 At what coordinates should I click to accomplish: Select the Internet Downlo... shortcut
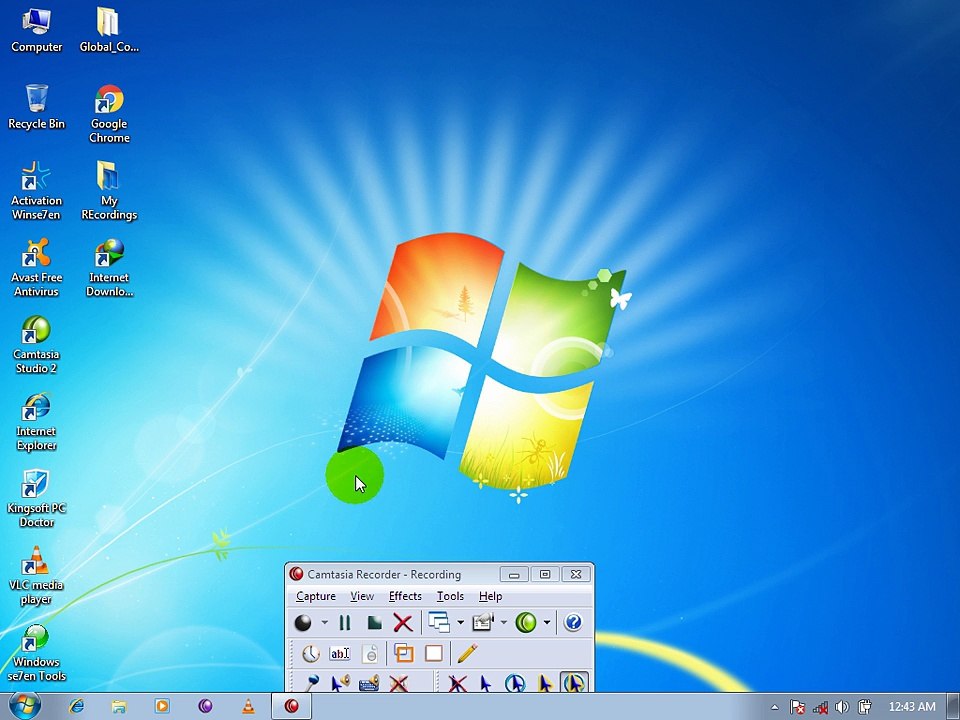click(x=109, y=268)
